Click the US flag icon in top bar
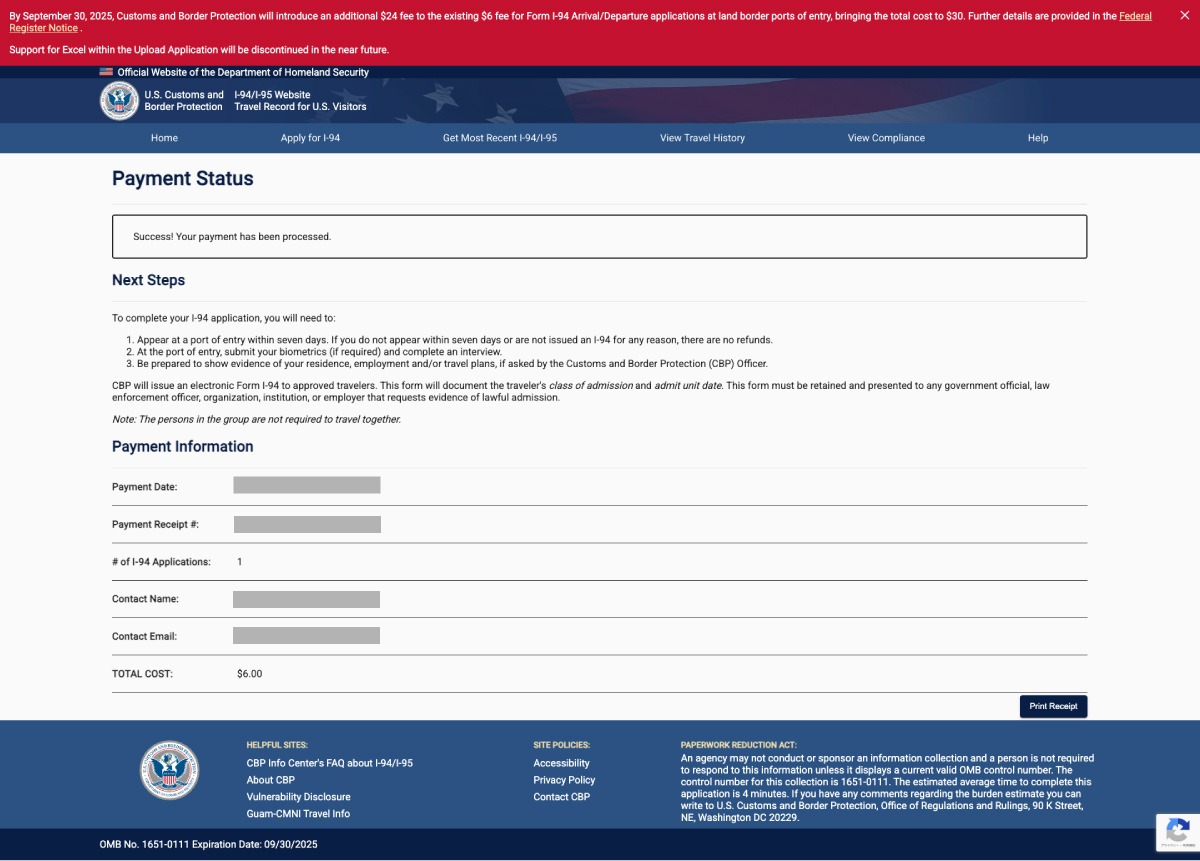1200x861 pixels. (106, 72)
